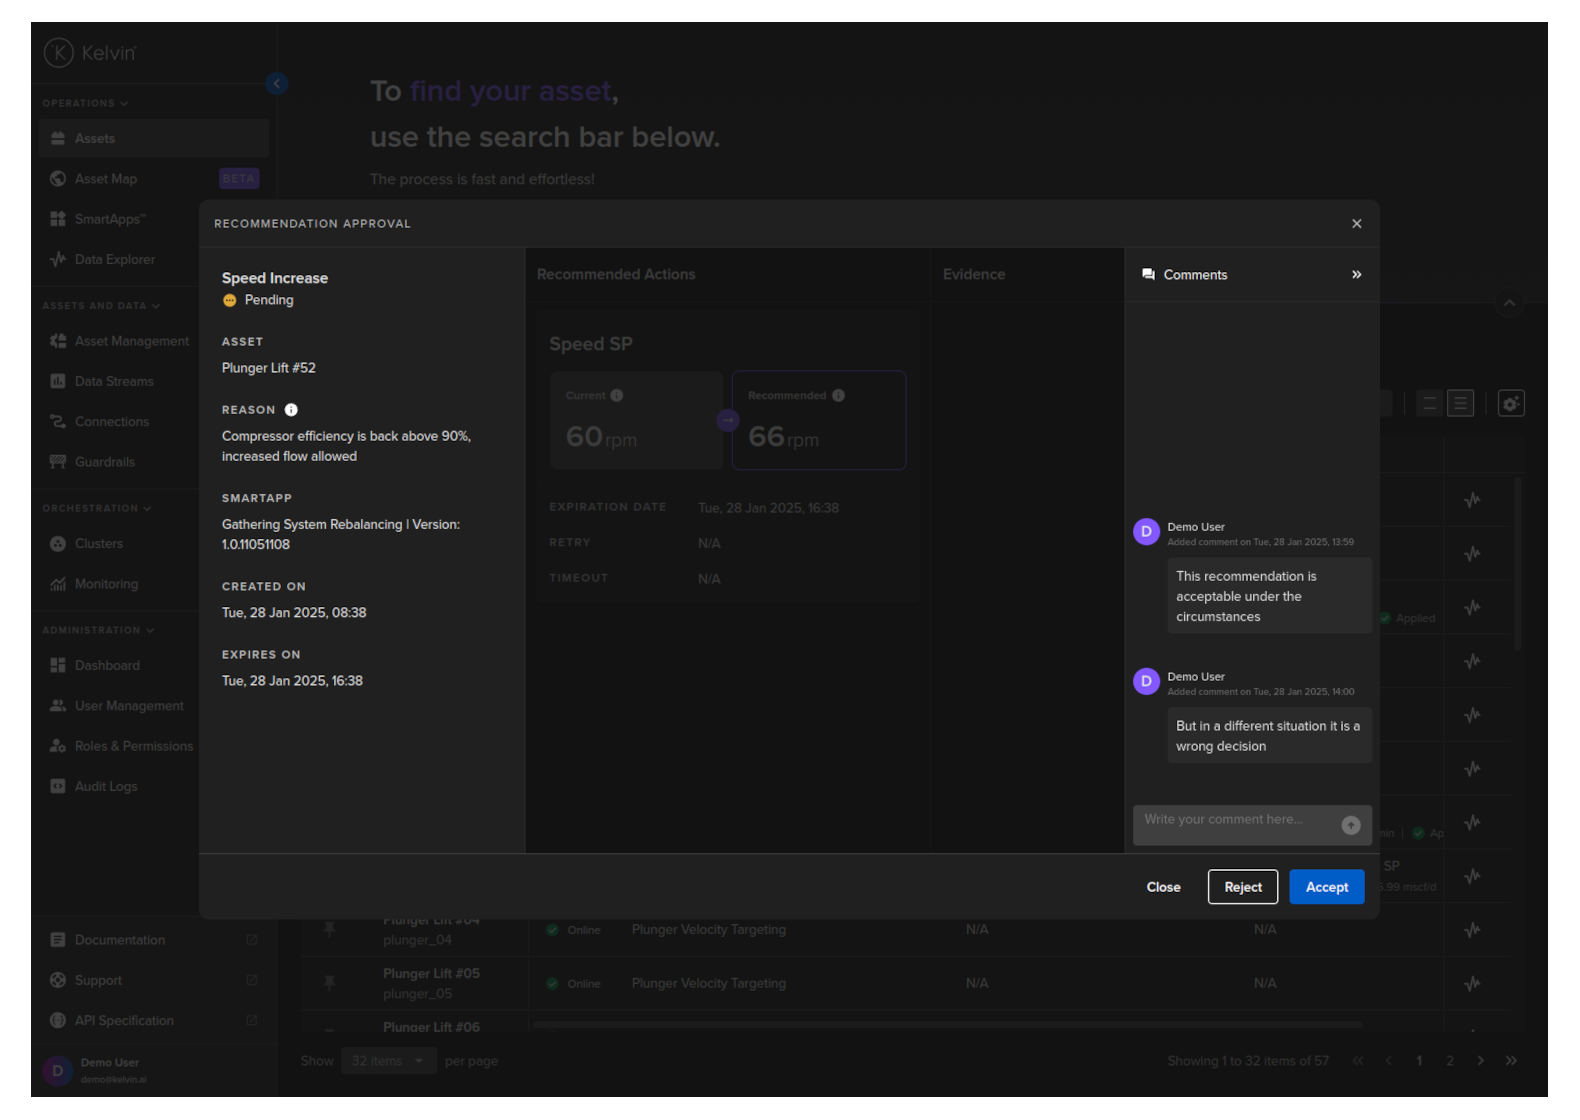Open Data Explorer from the sidebar

point(114,260)
